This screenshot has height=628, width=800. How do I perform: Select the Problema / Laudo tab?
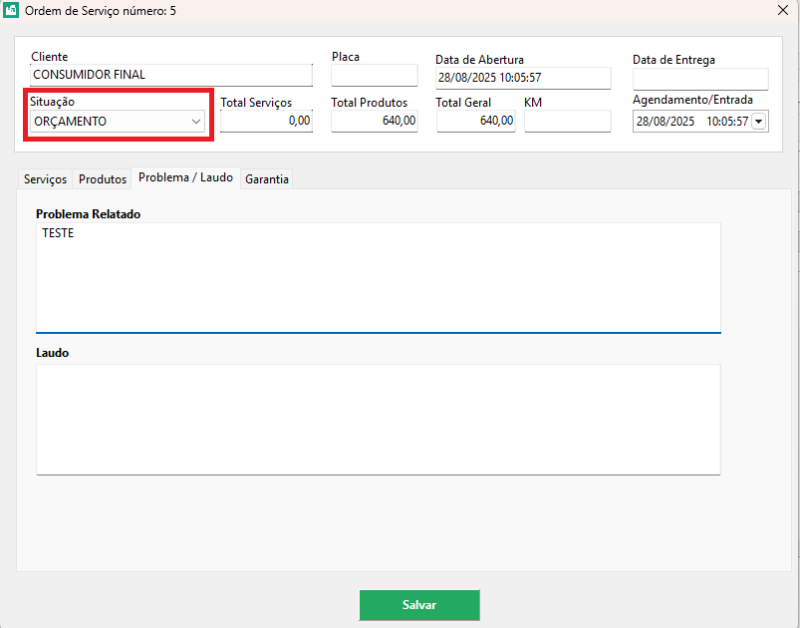186,178
